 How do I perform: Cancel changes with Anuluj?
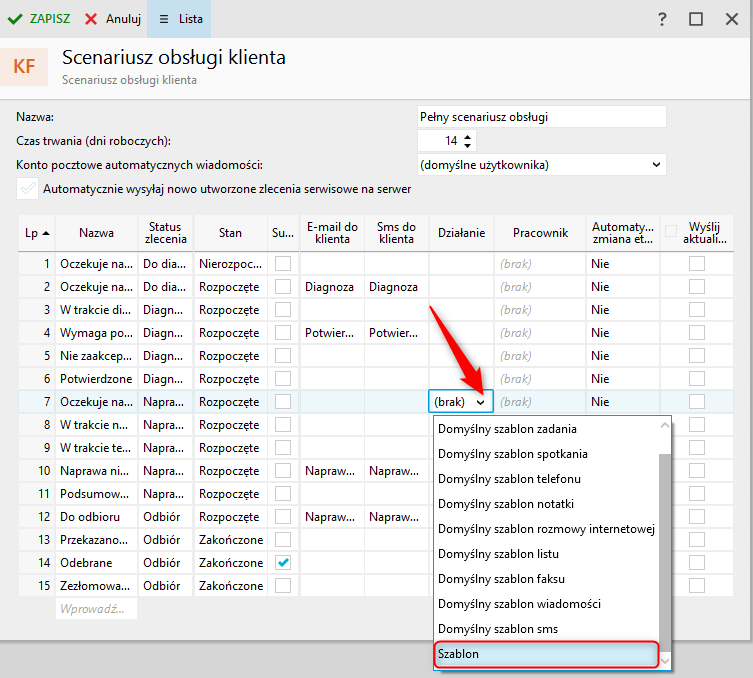(x=113, y=19)
